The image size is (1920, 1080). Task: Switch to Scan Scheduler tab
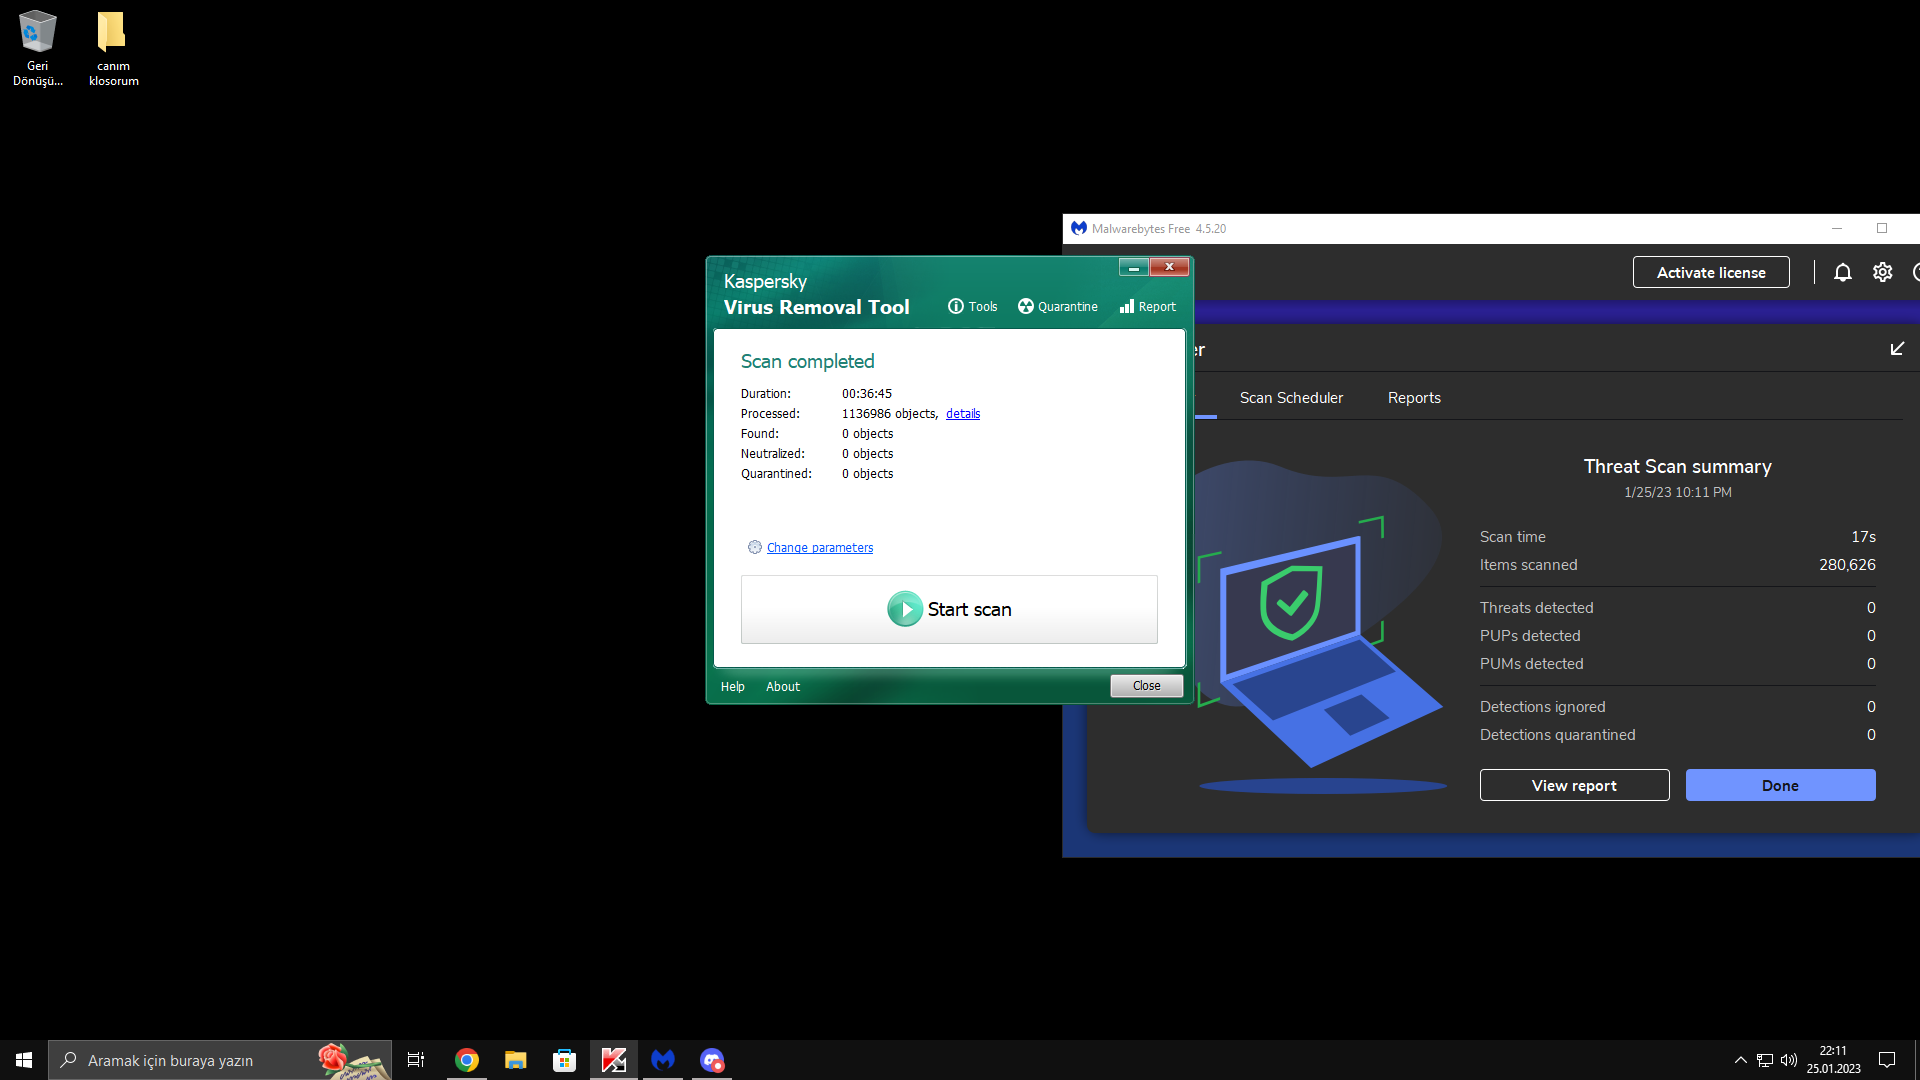click(x=1291, y=398)
